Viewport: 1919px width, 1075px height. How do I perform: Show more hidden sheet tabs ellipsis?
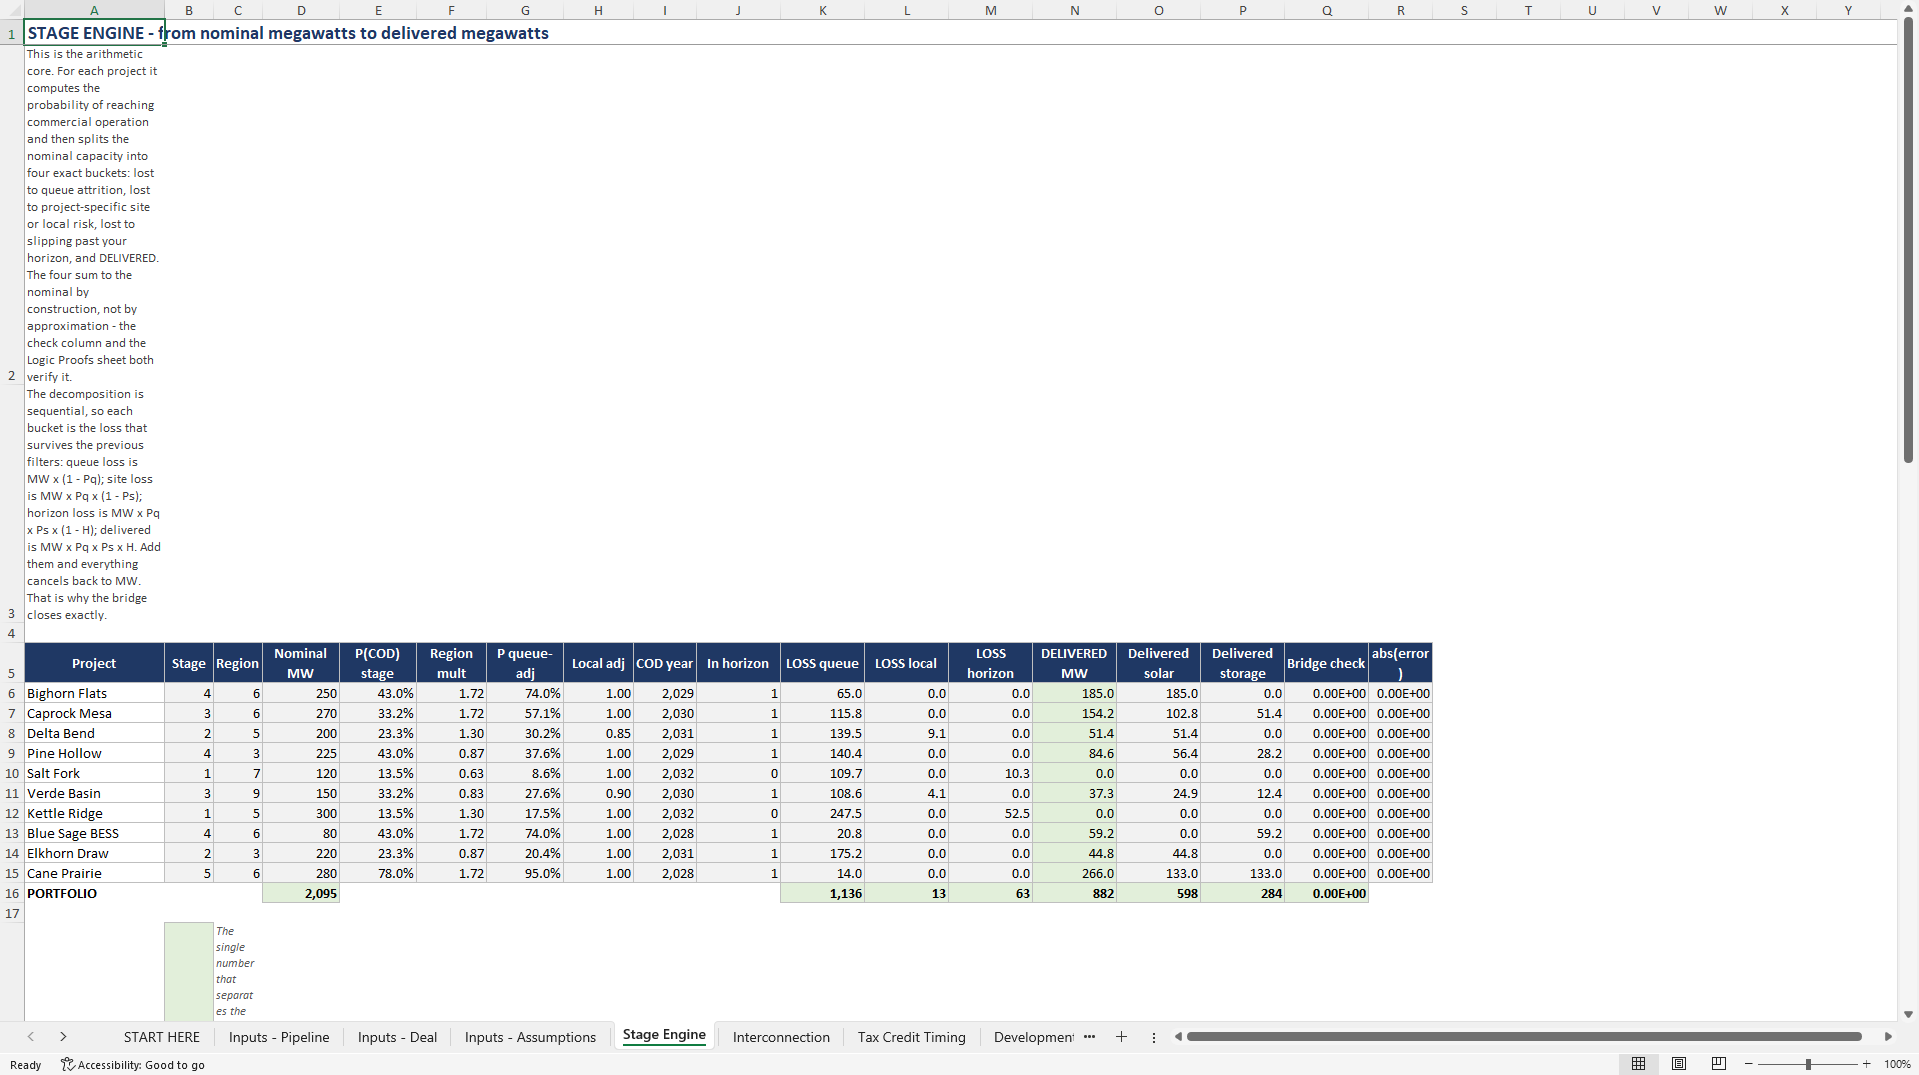(1089, 1037)
